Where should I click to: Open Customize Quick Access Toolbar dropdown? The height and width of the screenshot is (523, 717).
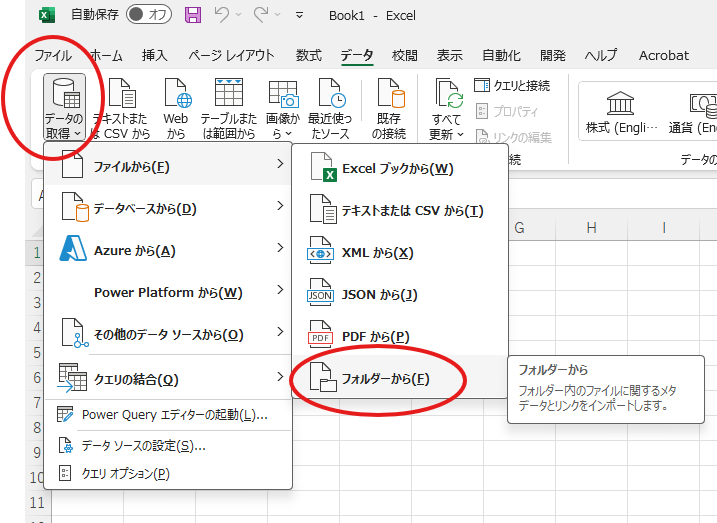click(300, 16)
